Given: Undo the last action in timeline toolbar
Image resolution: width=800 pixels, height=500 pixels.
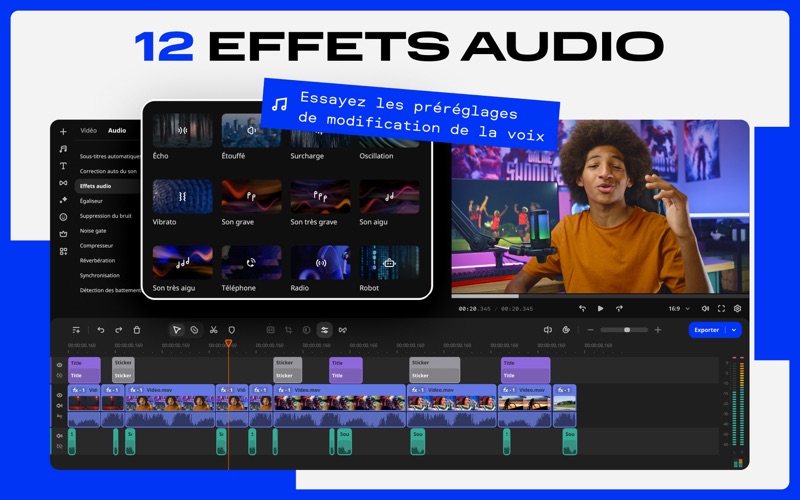Looking at the screenshot, I should 101,330.
